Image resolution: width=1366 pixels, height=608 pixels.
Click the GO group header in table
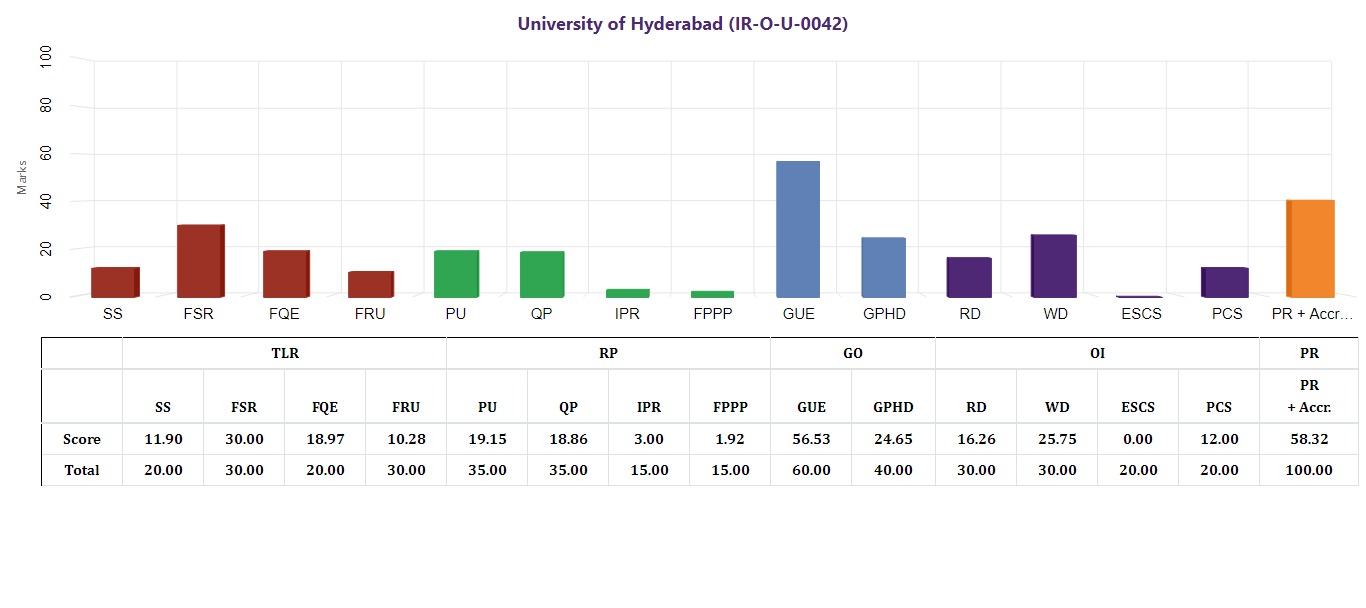[852, 353]
